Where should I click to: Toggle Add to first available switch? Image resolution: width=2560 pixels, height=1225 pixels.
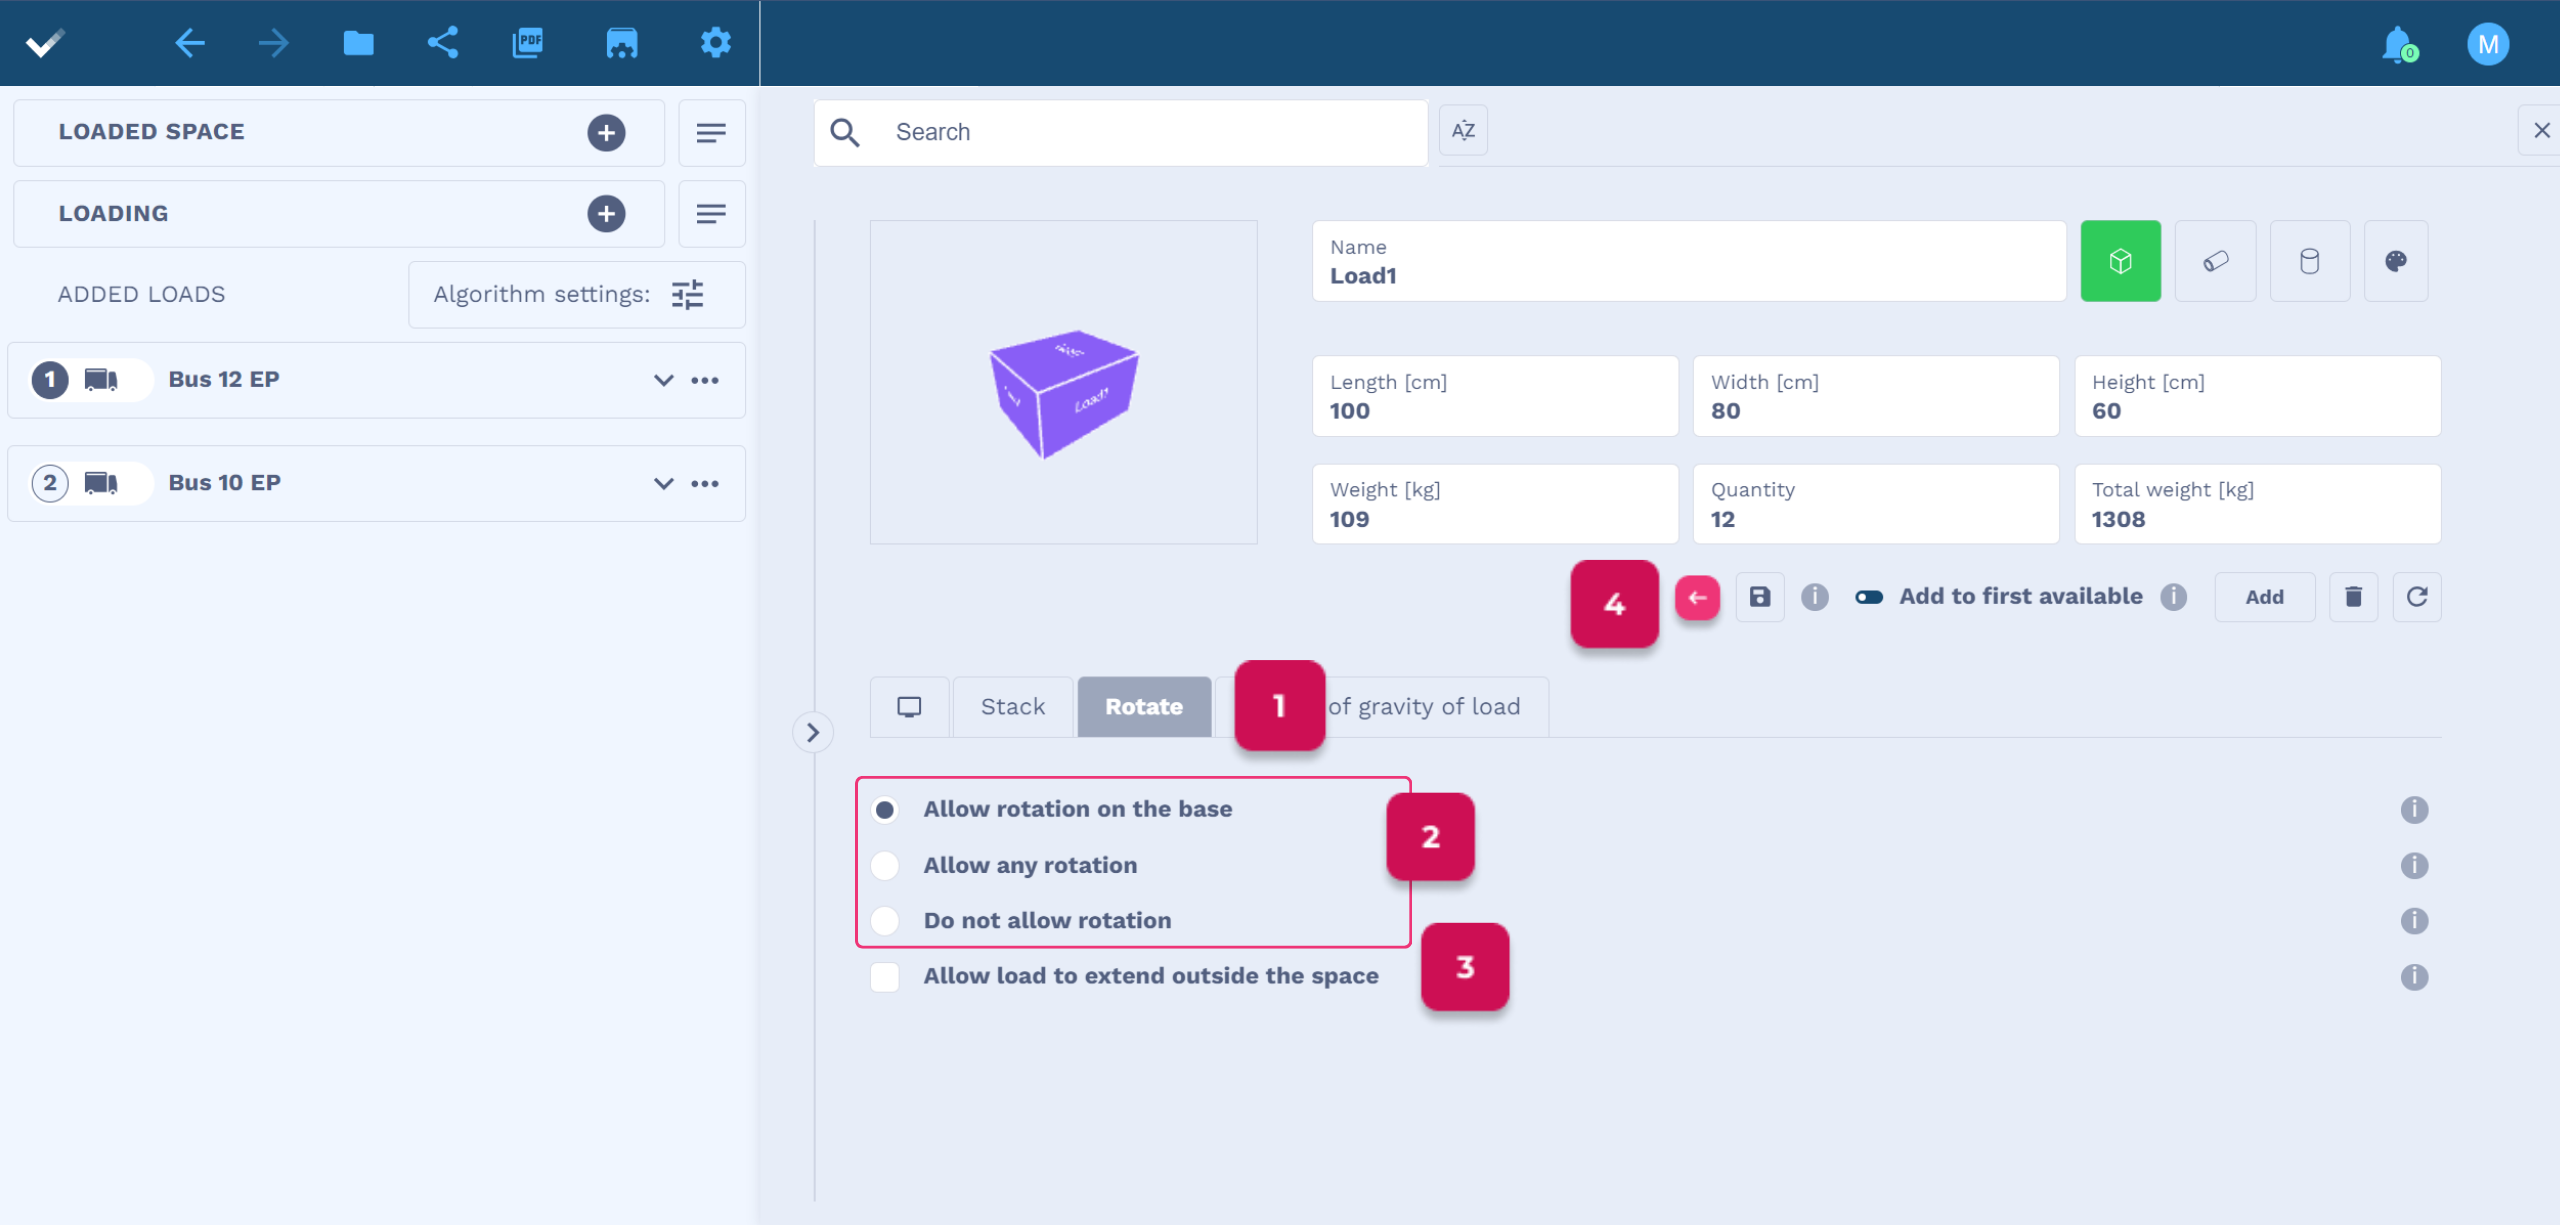click(1869, 597)
